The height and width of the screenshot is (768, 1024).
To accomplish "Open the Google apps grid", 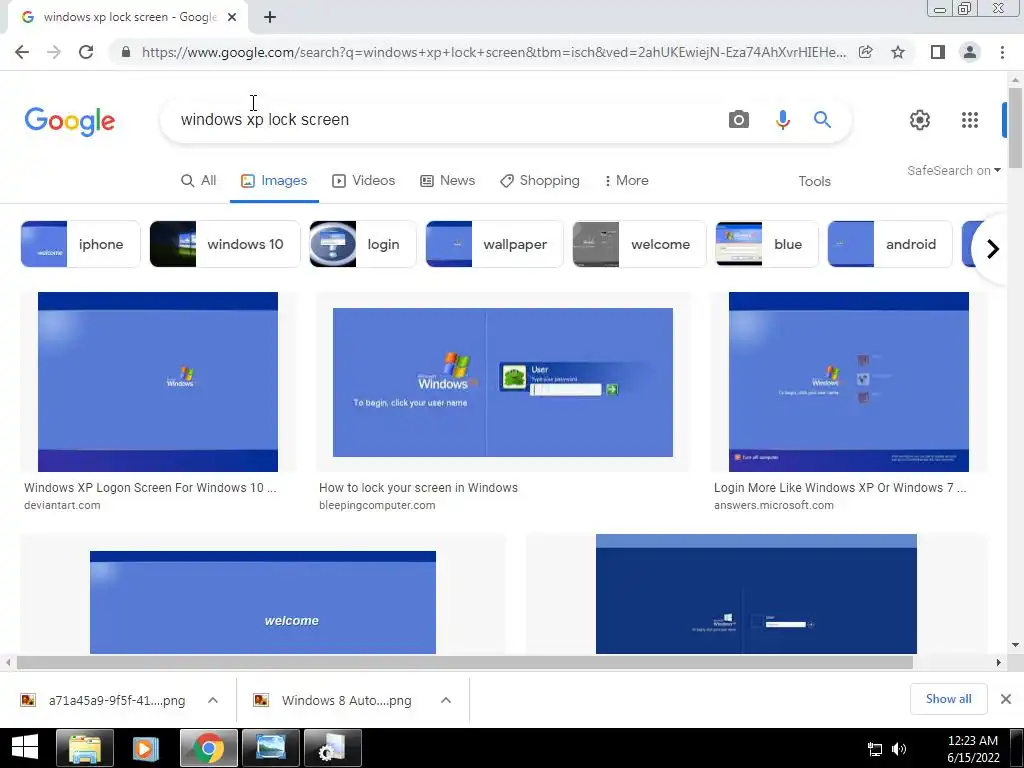I will [x=970, y=120].
